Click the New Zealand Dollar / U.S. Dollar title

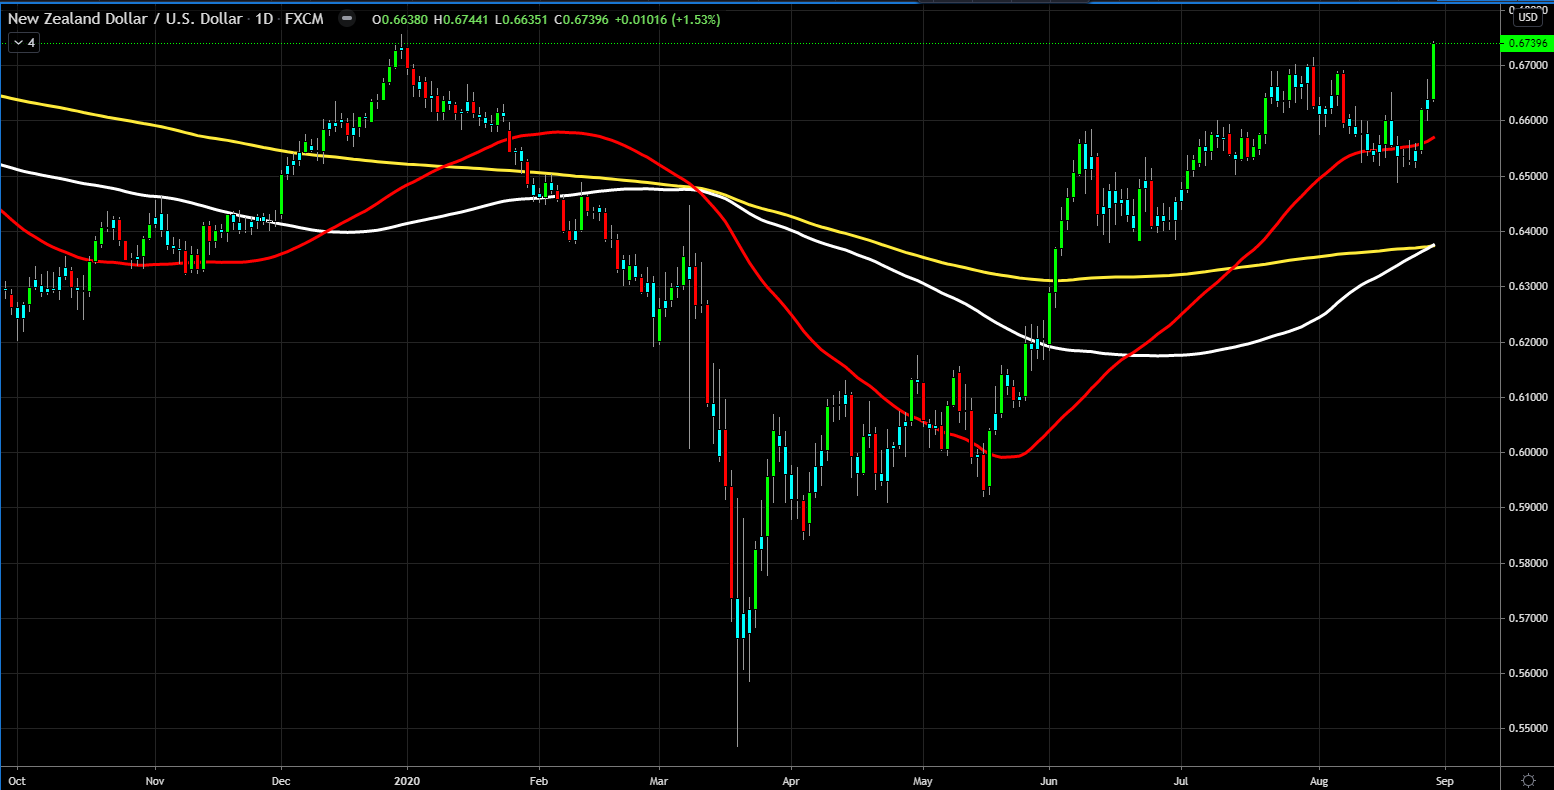coord(125,20)
